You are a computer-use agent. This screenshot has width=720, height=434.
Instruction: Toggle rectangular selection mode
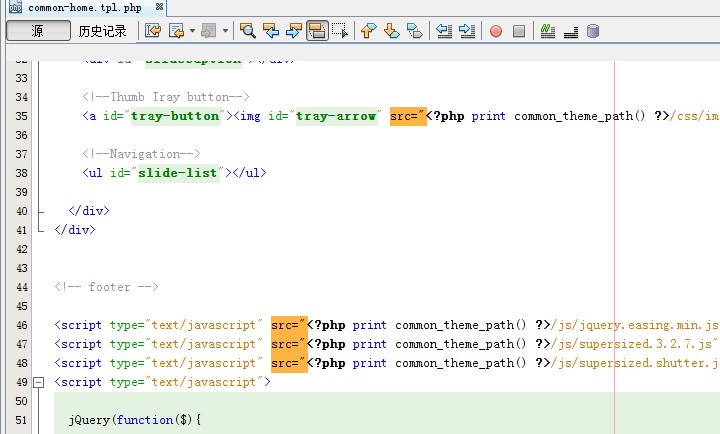coord(340,31)
